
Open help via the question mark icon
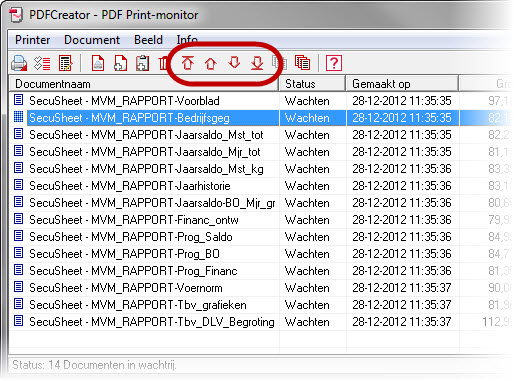point(334,63)
